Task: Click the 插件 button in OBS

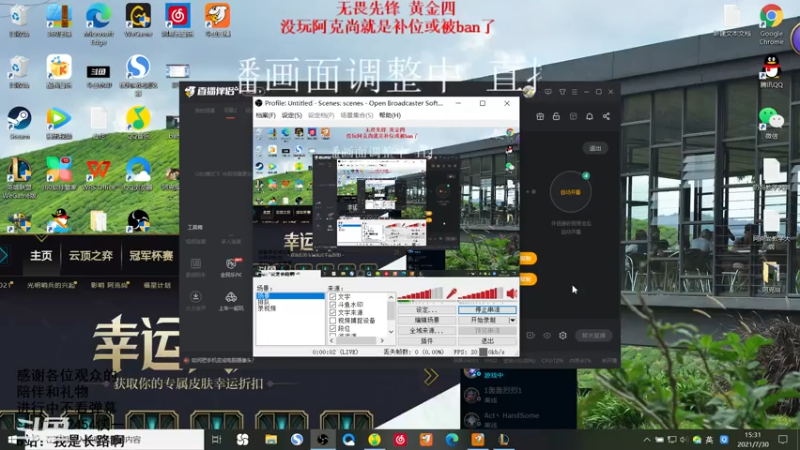Action: point(427,340)
